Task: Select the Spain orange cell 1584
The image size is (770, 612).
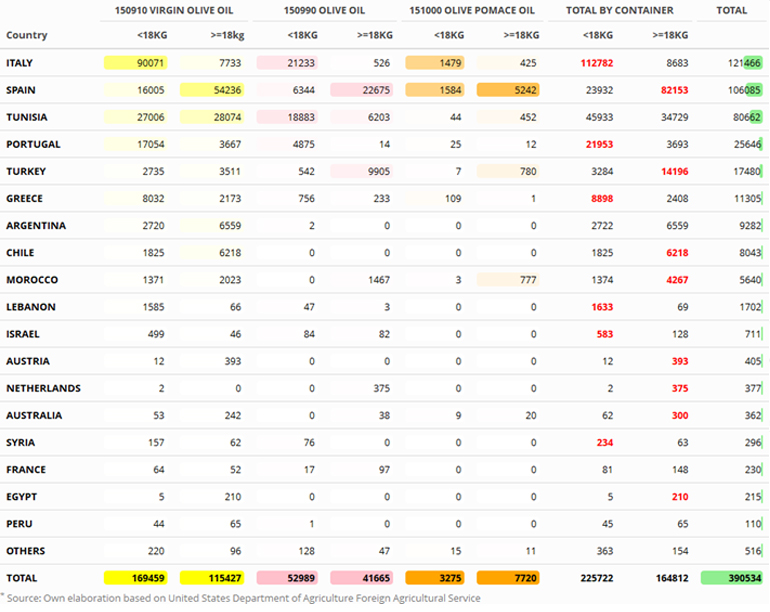Action: (x=435, y=90)
